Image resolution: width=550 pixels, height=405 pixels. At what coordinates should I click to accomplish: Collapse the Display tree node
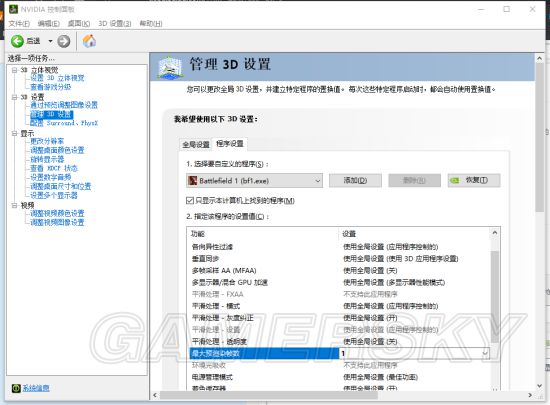pyautogui.click(x=14, y=133)
